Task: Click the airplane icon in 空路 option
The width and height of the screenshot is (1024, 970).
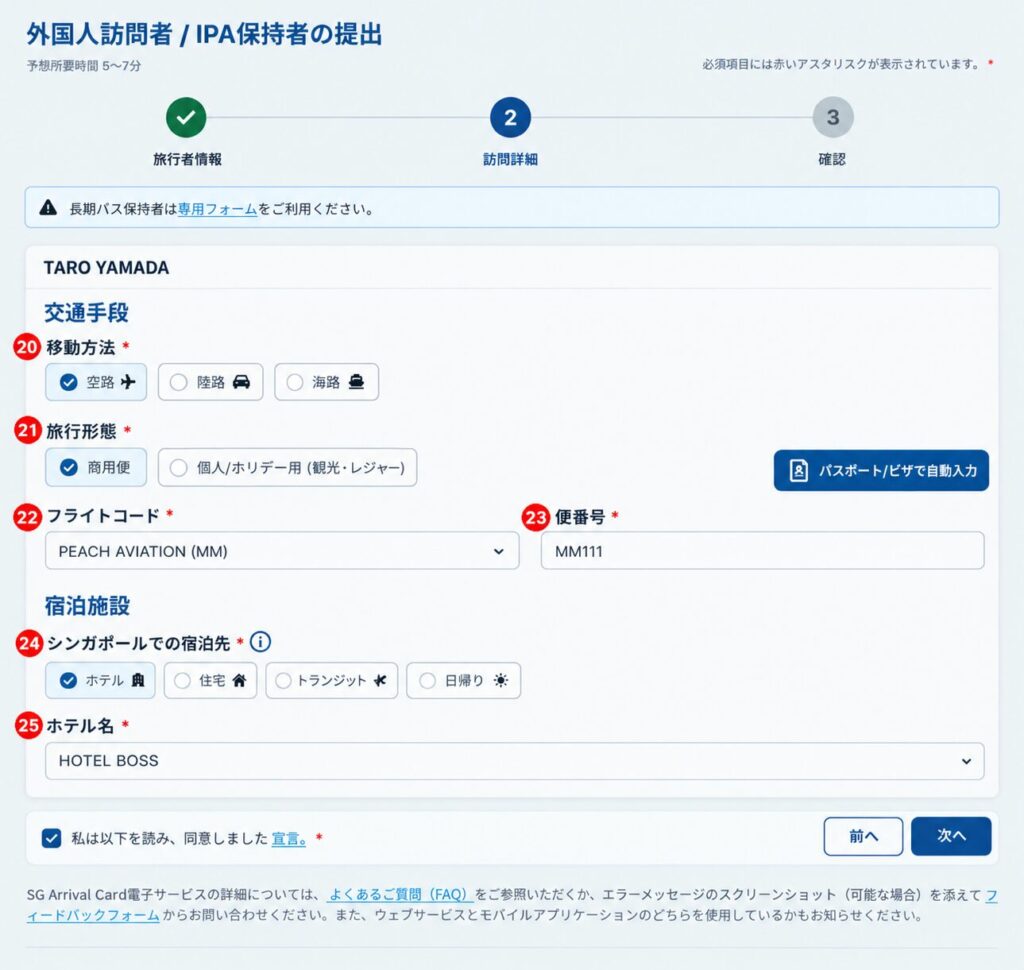Action: pos(128,382)
